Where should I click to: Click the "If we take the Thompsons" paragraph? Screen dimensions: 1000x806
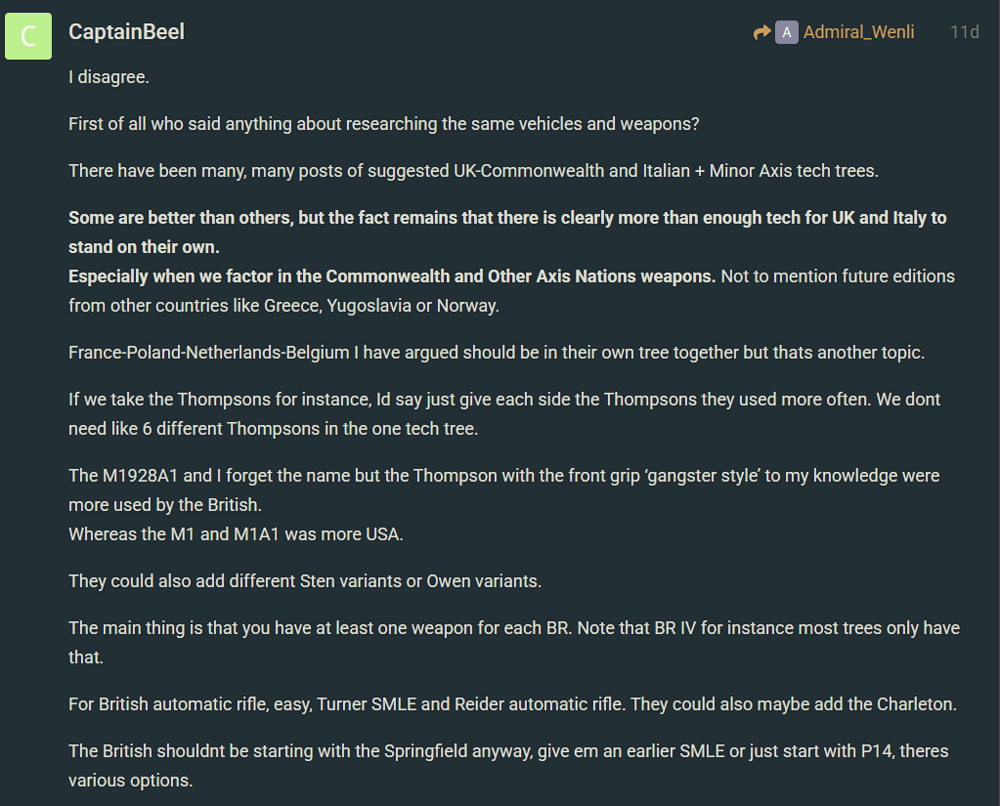click(x=504, y=414)
